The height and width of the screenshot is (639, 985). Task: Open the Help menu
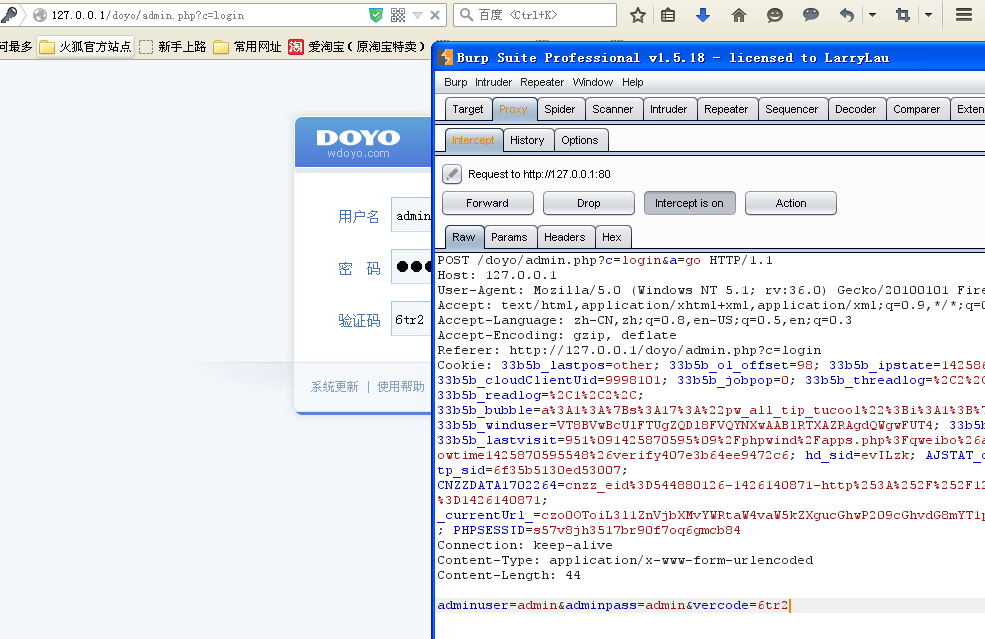(x=633, y=82)
